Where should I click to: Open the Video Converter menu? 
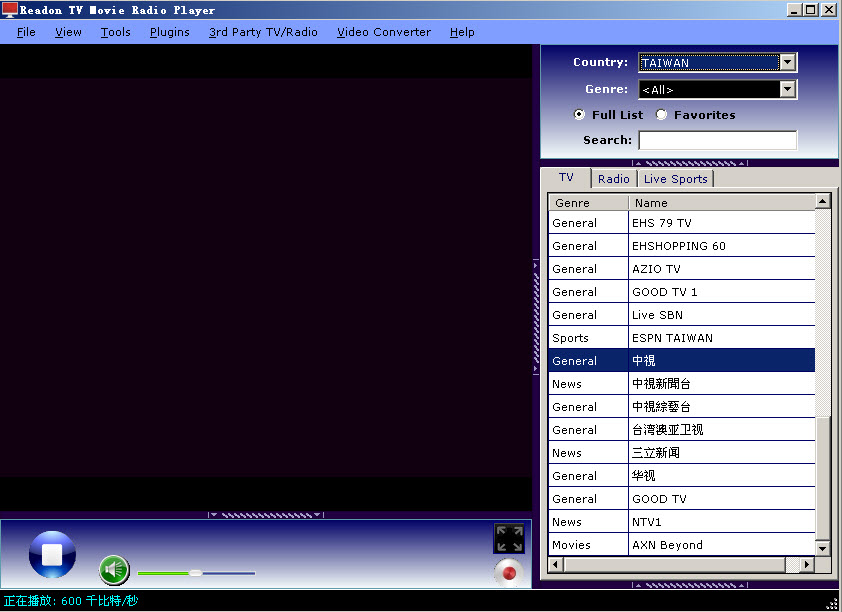(x=383, y=32)
